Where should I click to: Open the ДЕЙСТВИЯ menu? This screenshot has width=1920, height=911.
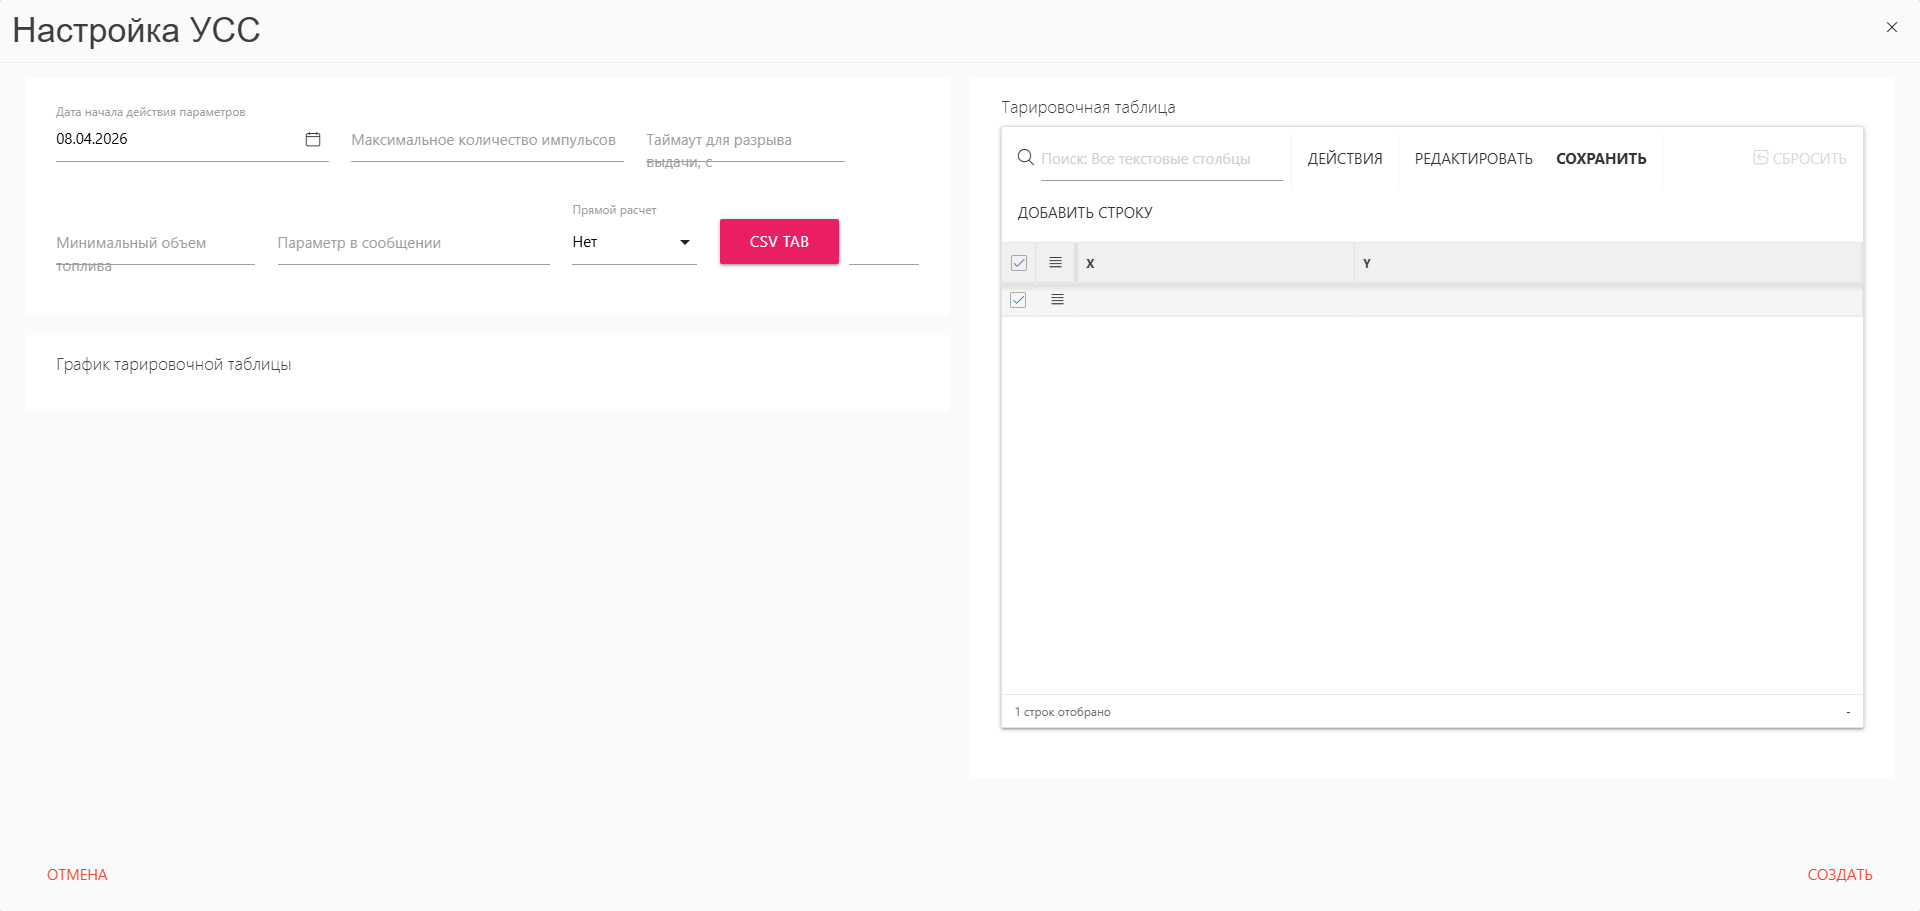coord(1344,159)
